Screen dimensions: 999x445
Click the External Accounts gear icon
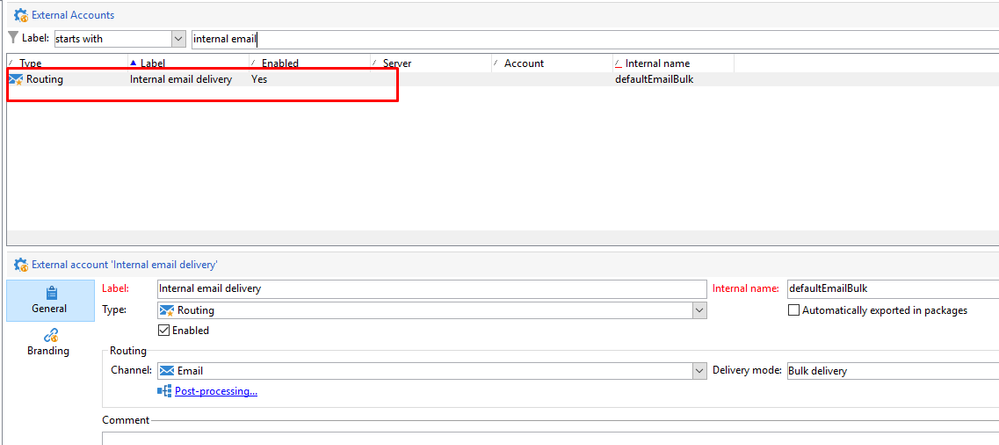click(x=19, y=15)
